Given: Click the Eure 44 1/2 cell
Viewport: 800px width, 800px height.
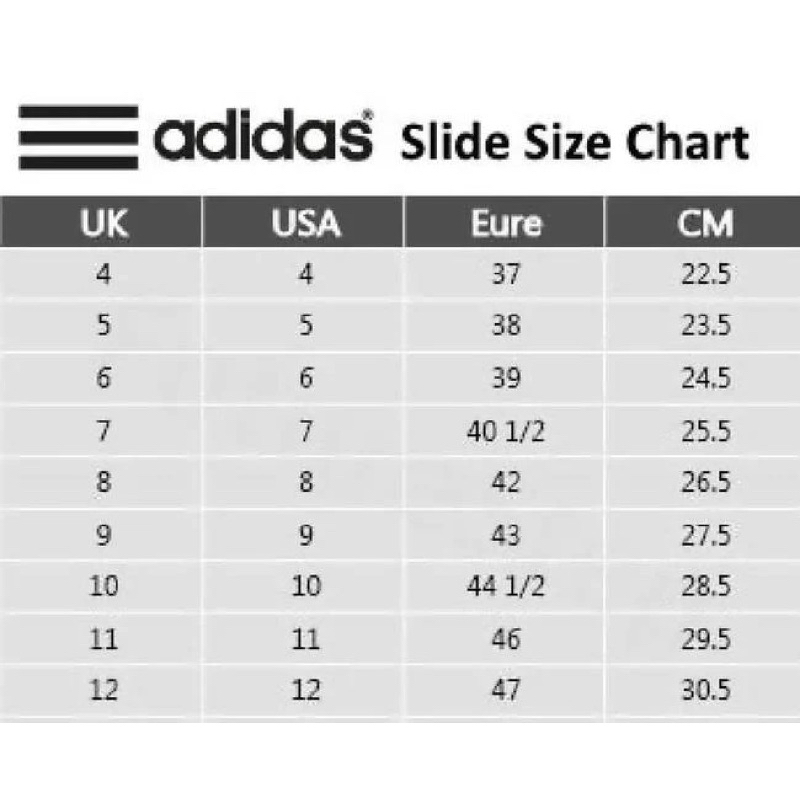Looking at the screenshot, I should [x=505, y=586].
